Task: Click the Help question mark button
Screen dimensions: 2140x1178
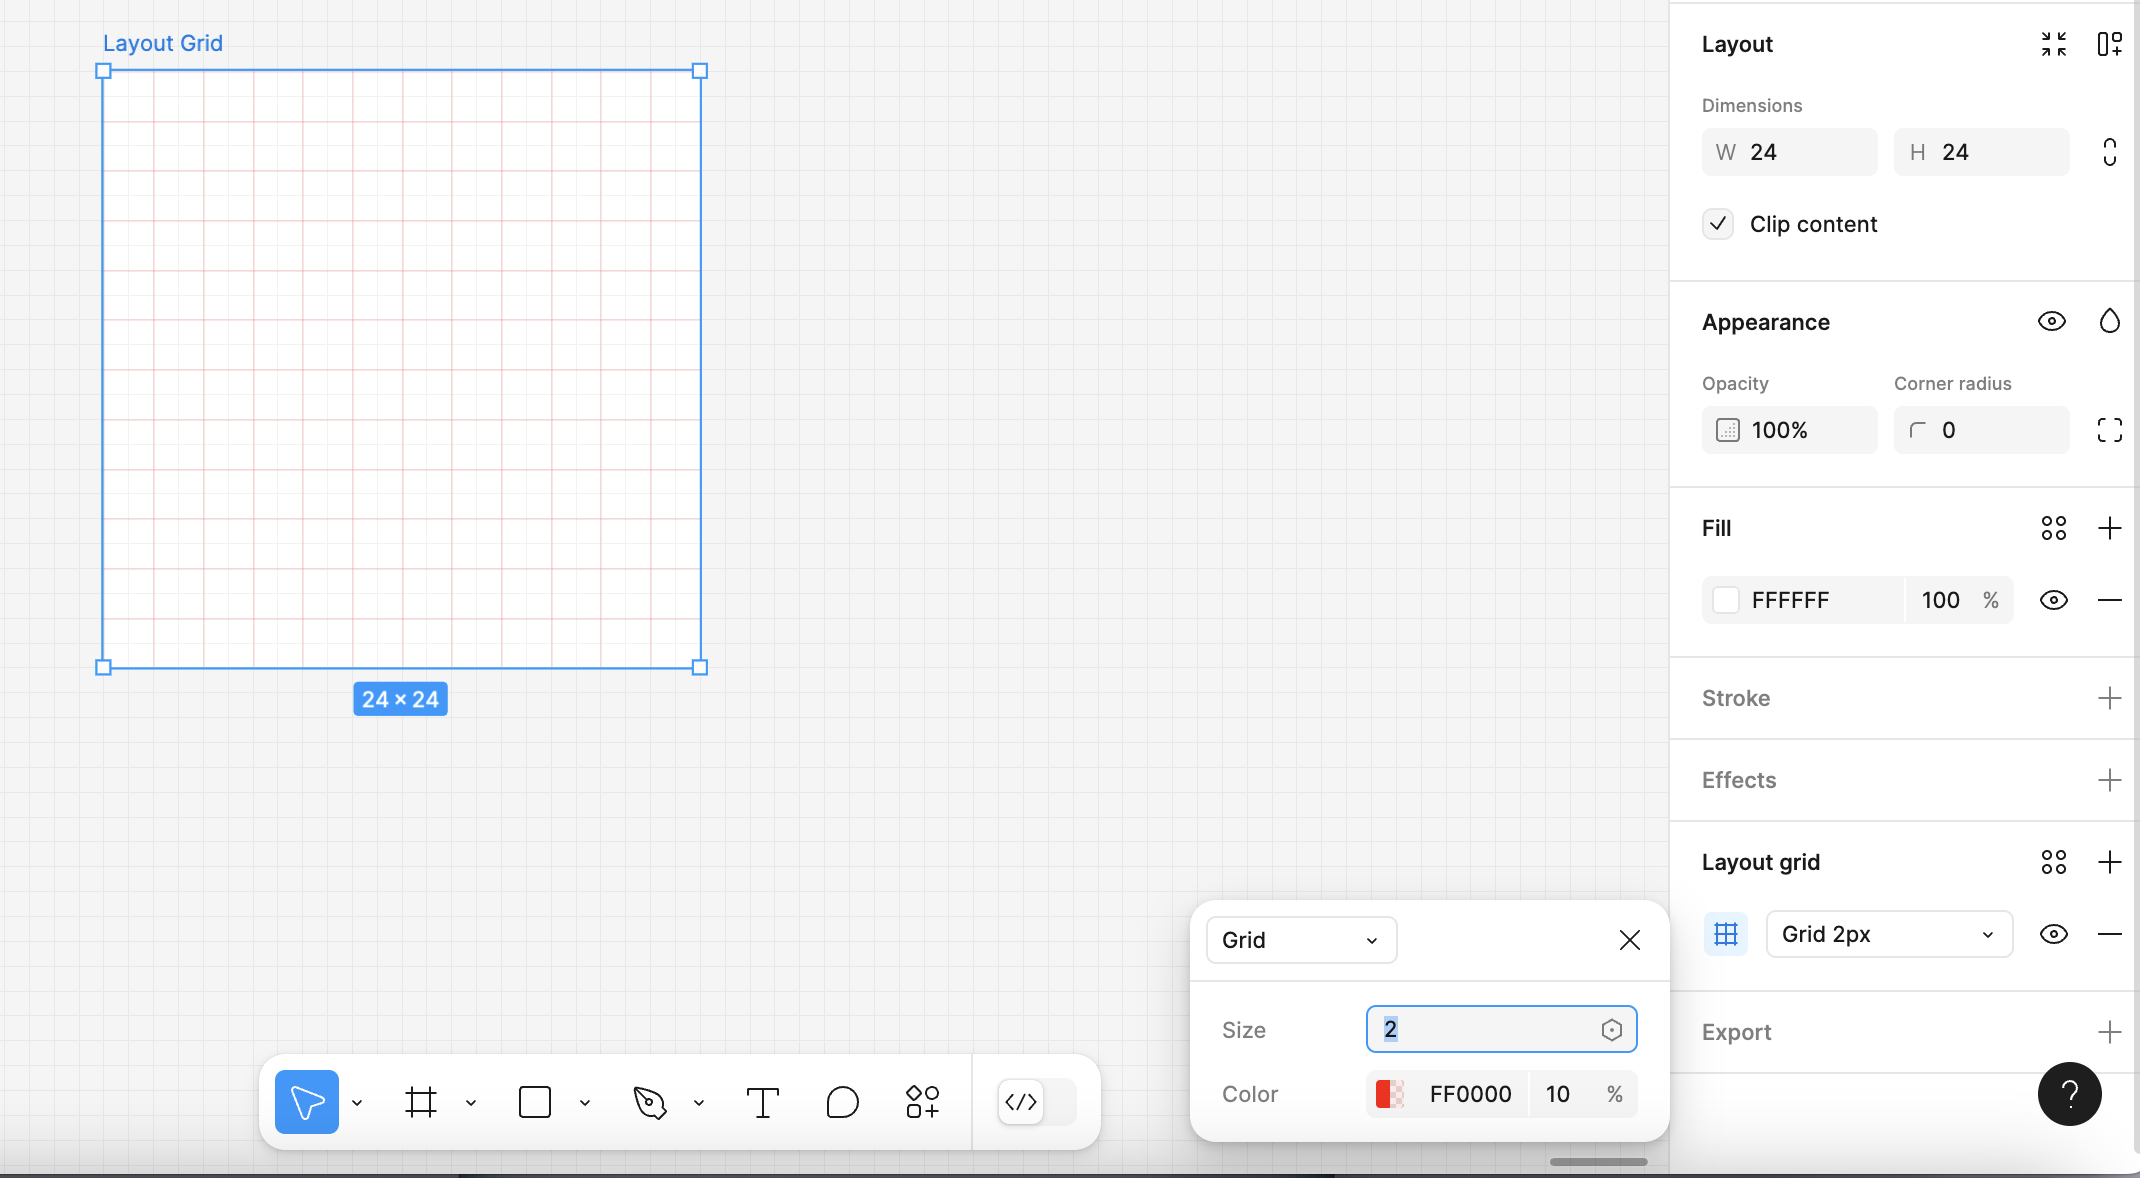Action: [x=2069, y=1094]
